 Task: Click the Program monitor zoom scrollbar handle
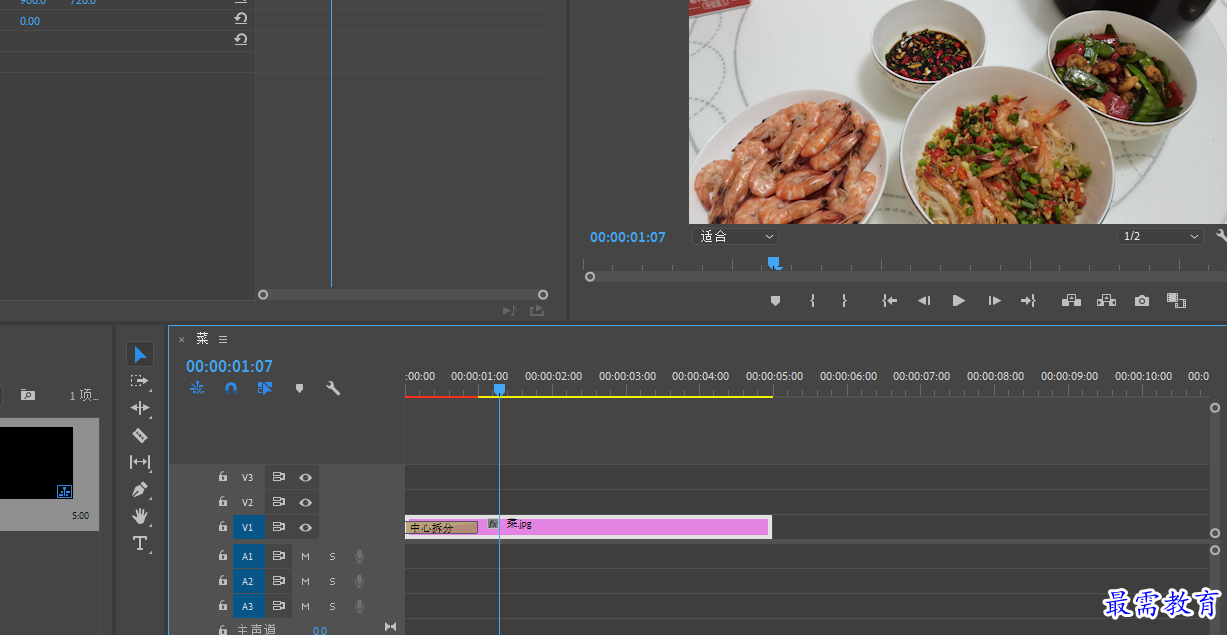coord(590,277)
